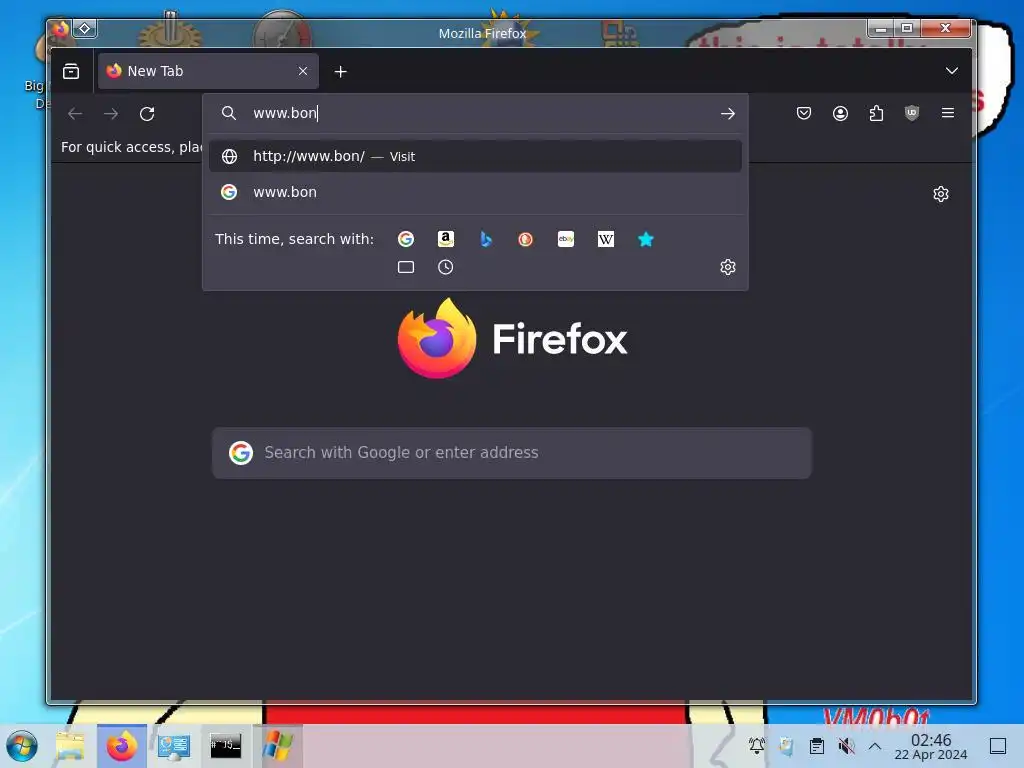
Task: Search history using the clock icon
Action: 445,267
